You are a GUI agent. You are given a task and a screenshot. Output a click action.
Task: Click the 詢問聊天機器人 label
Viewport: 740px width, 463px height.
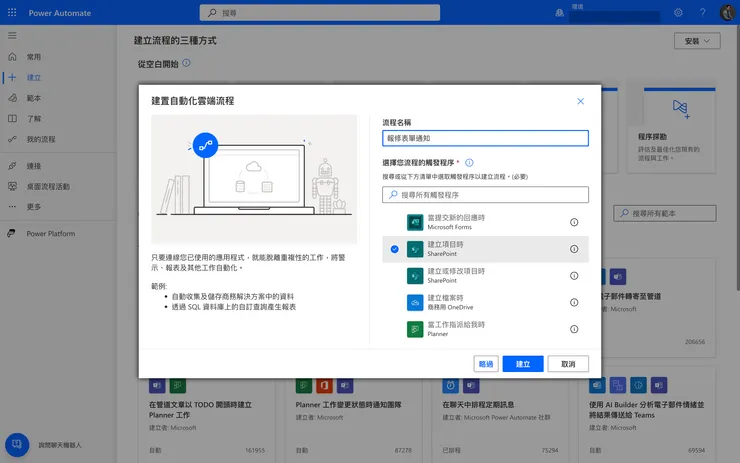pyautogui.click(x=60, y=445)
